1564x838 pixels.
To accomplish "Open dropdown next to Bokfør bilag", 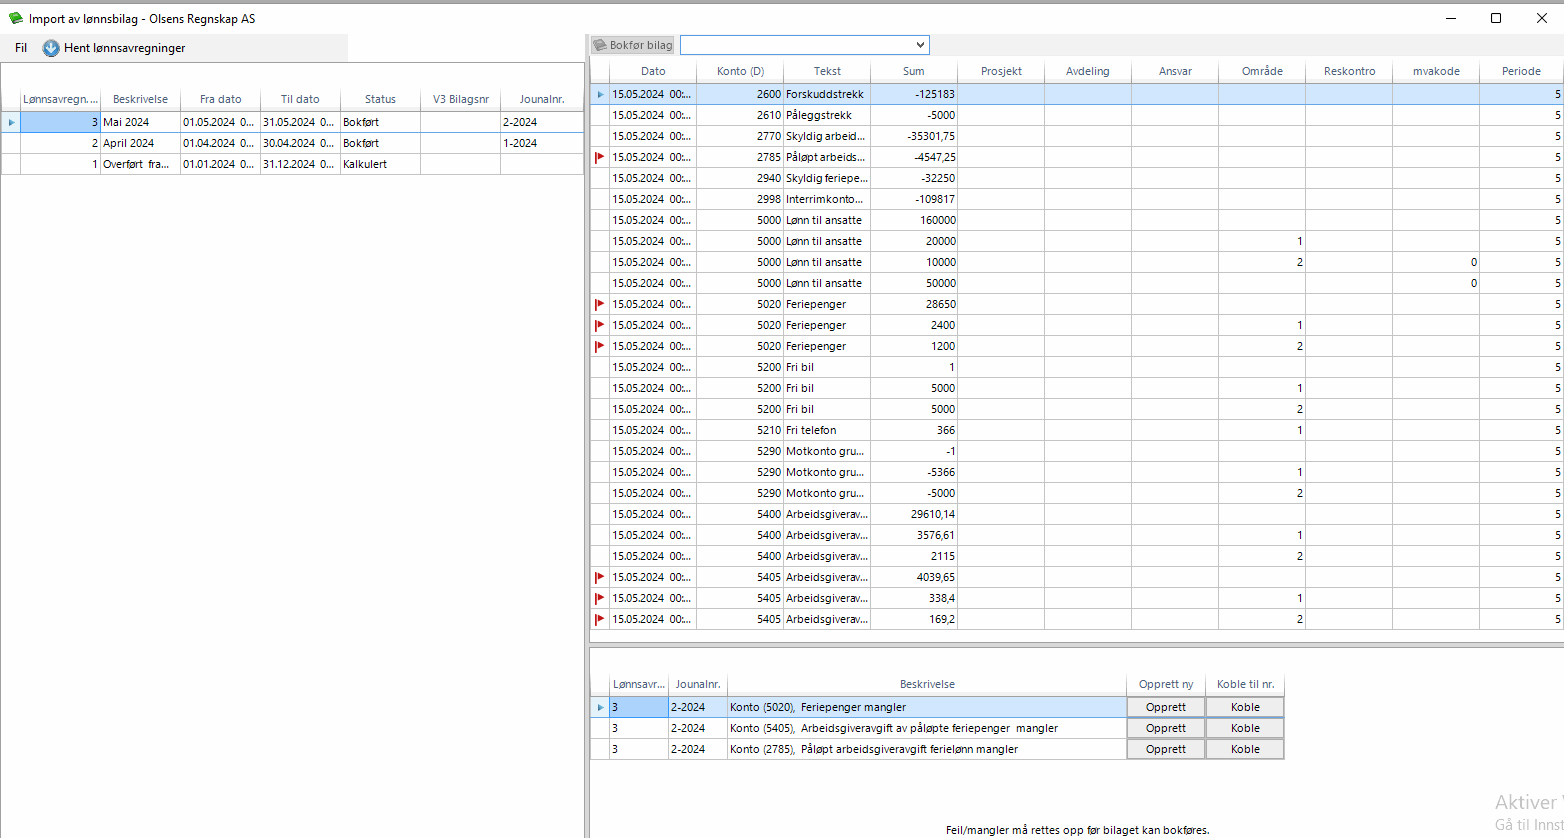I will 920,45.
